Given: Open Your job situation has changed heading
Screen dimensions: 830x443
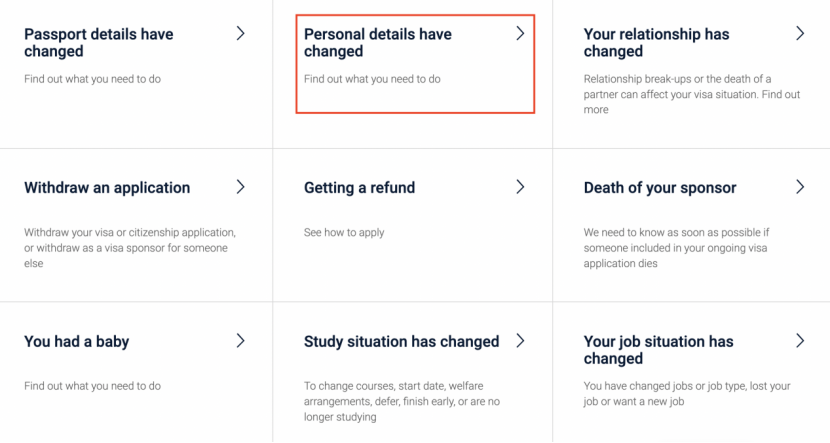Looking at the screenshot, I should tap(658, 350).
